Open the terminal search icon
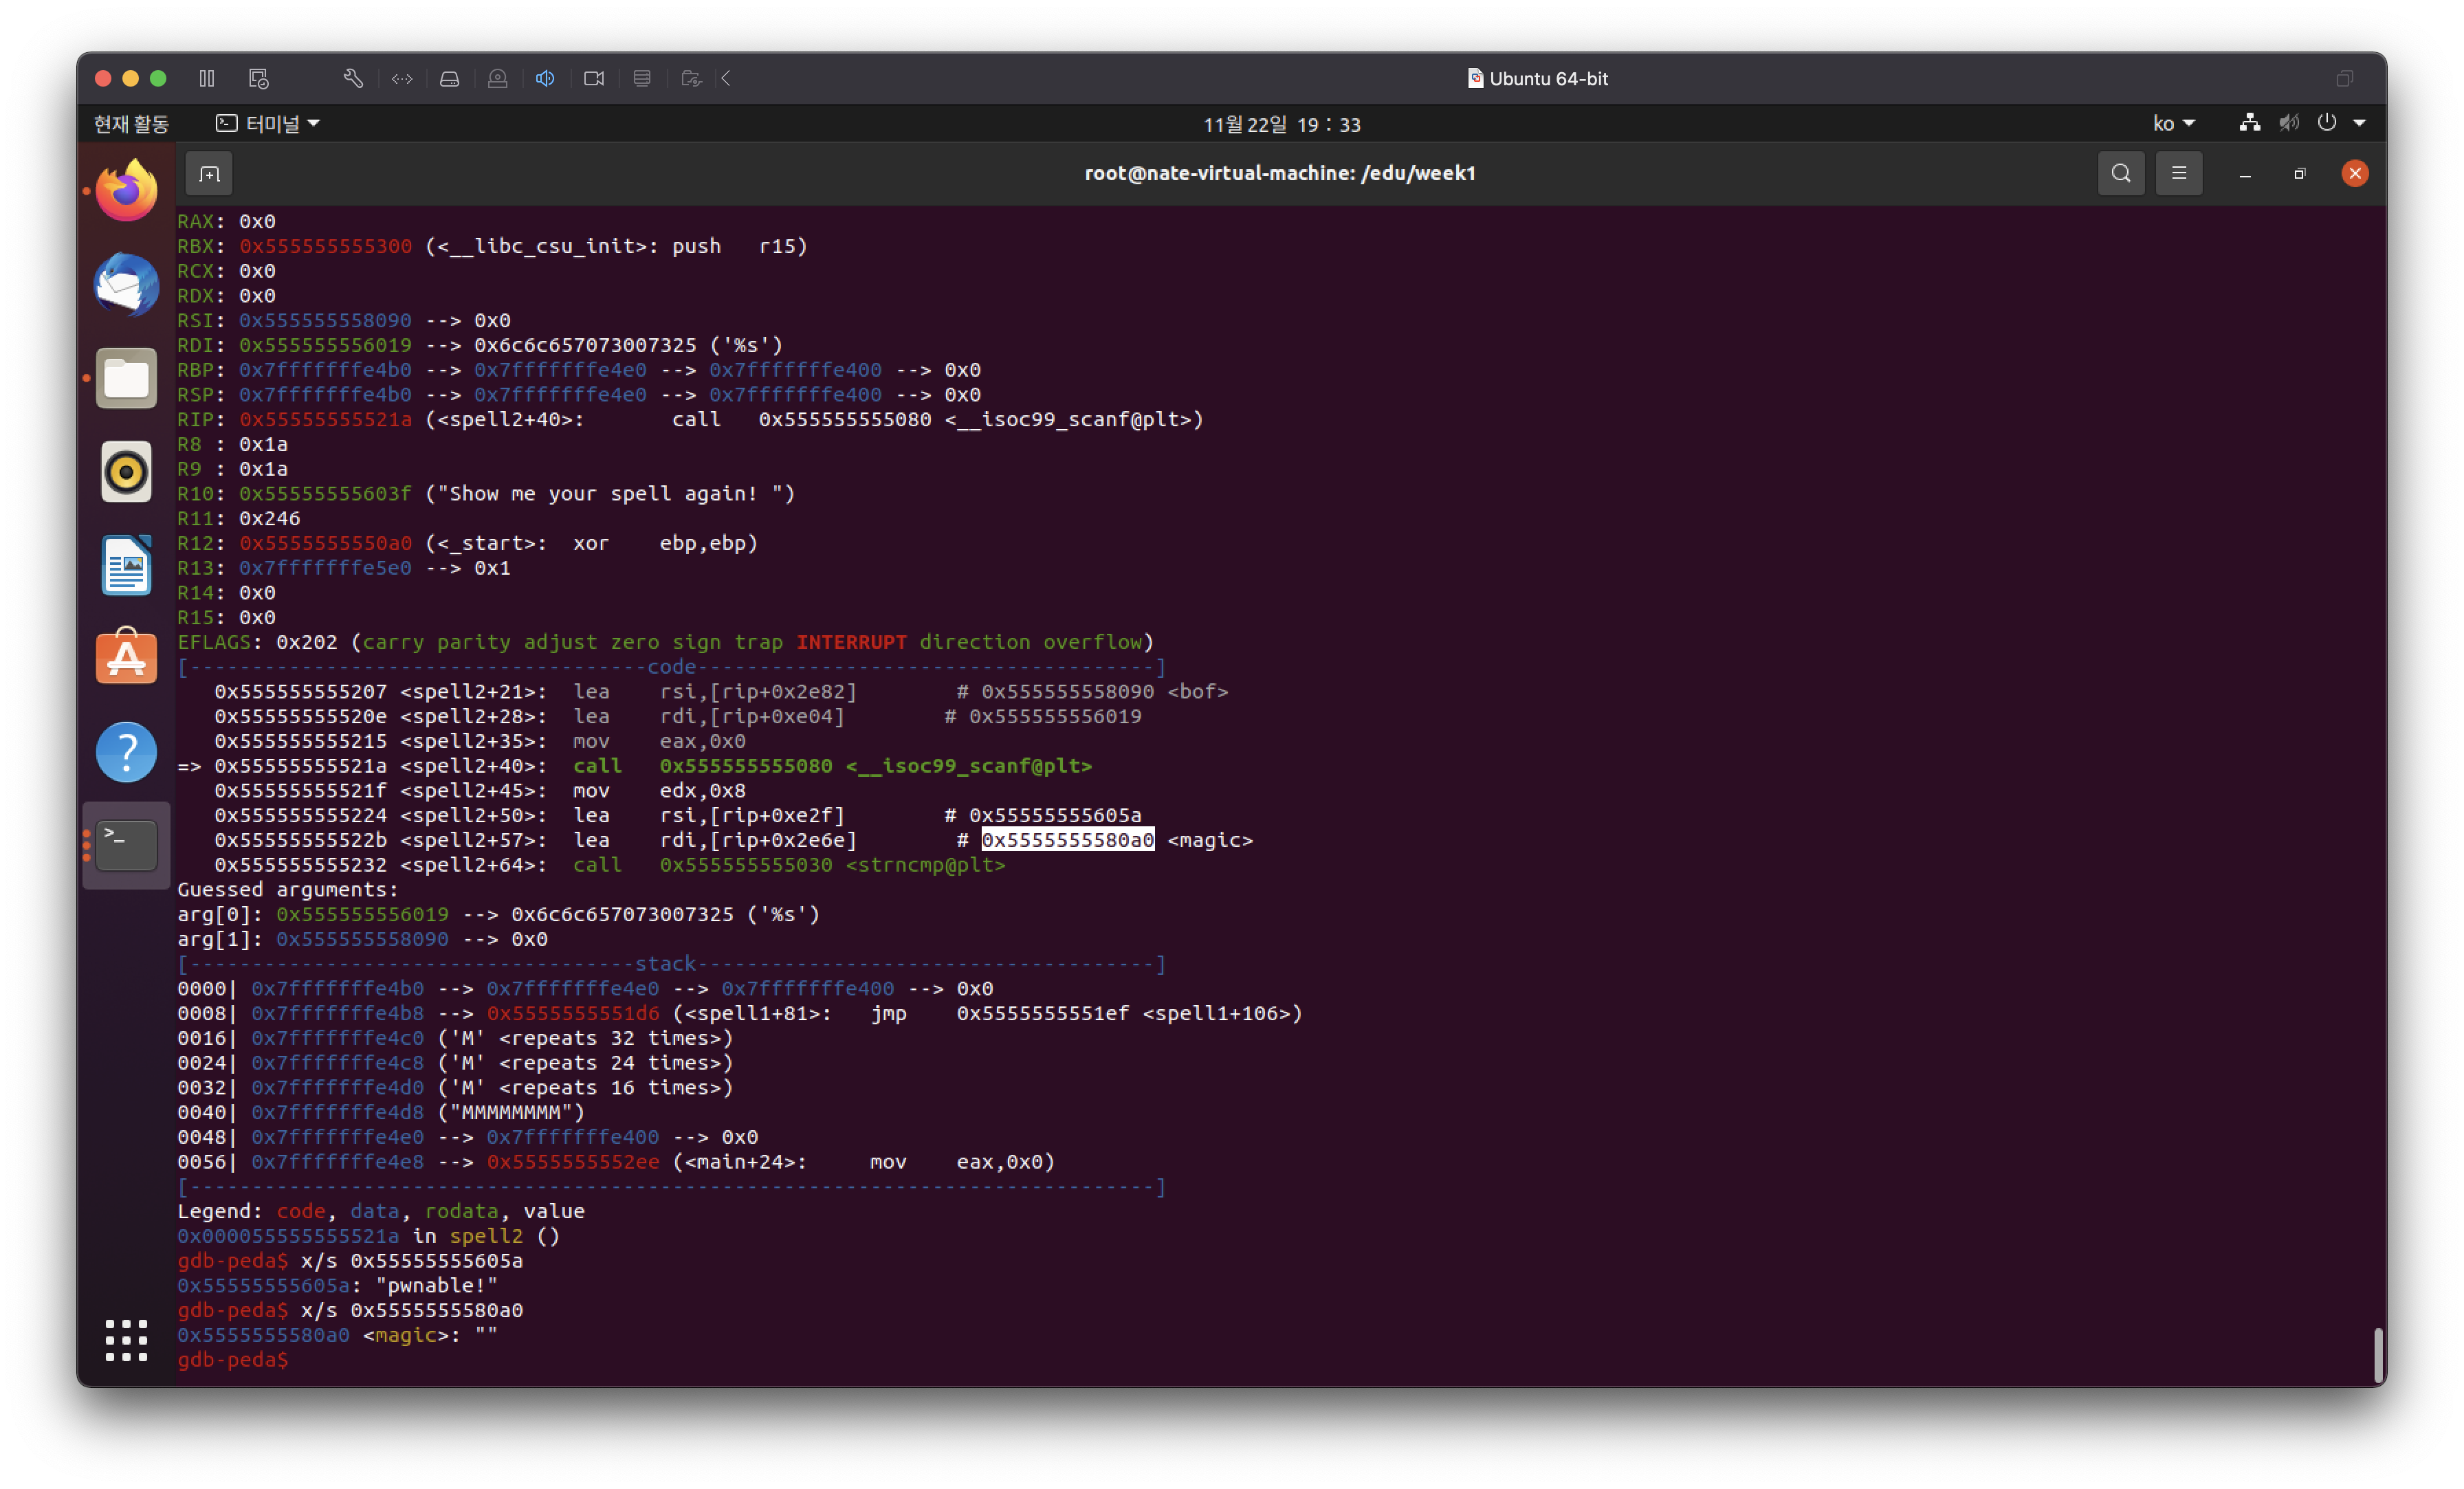Screen dimensions: 2464x1489 pyautogui.click(x=2120, y=174)
